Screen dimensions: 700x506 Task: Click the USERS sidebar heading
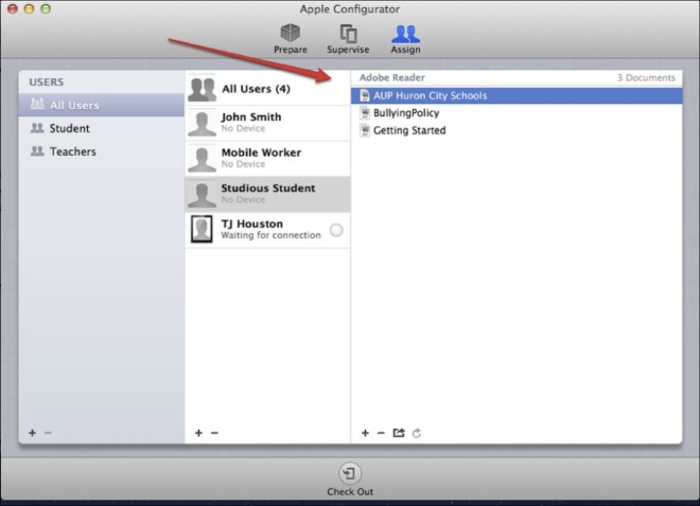pos(46,82)
